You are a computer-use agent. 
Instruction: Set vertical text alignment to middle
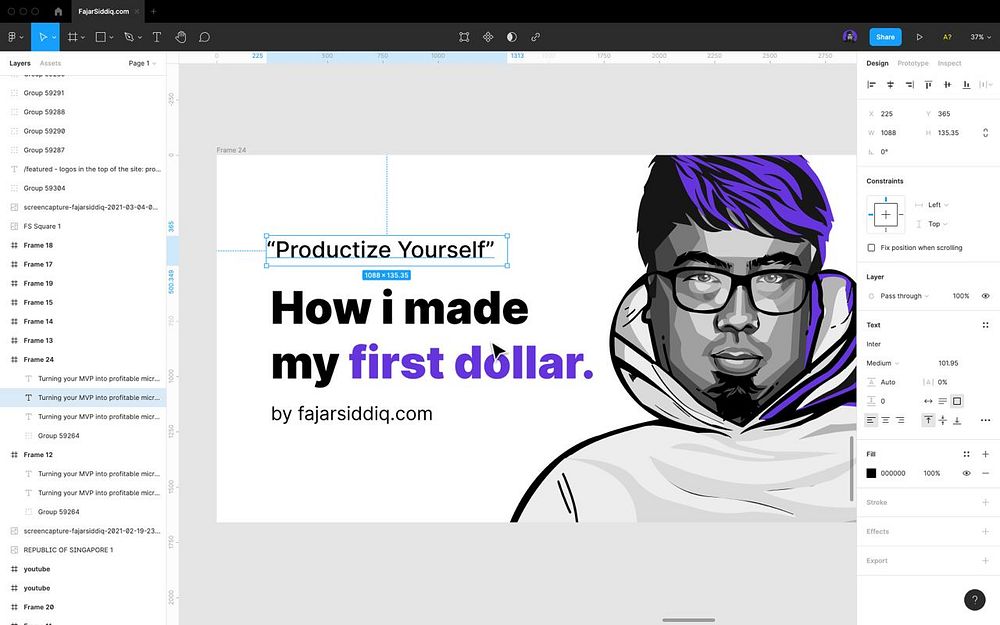pyautogui.click(x=943, y=420)
